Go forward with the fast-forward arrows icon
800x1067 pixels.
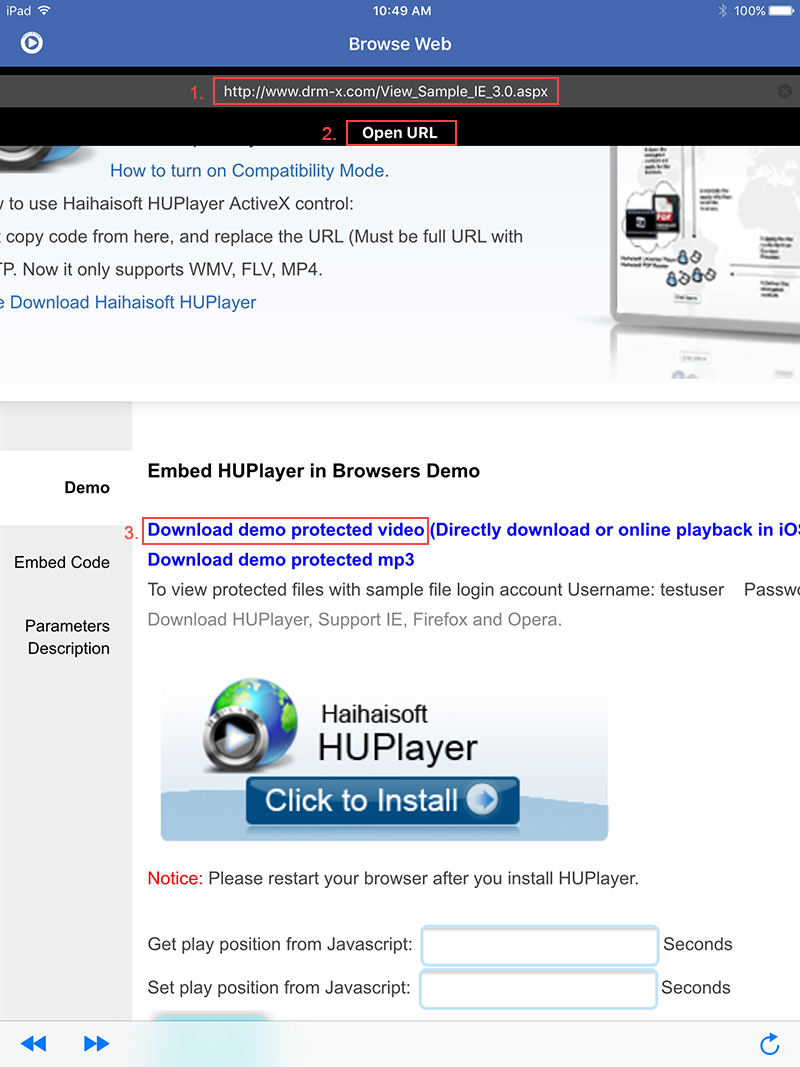click(x=96, y=1043)
